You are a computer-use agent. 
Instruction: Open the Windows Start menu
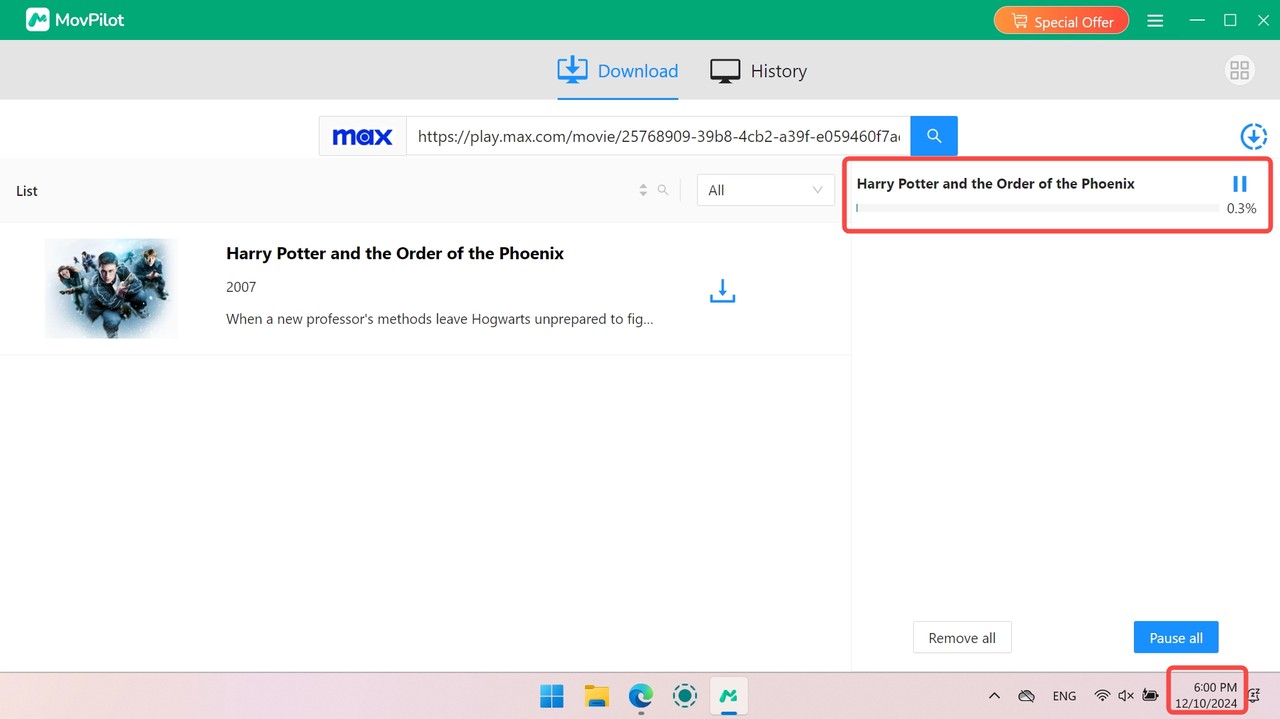point(552,696)
